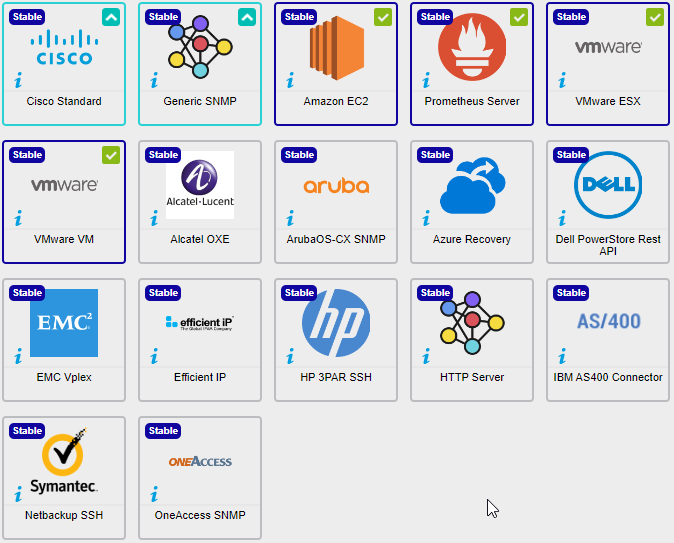
Task: Open info icon on HTTP Server card
Action: [426, 356]
